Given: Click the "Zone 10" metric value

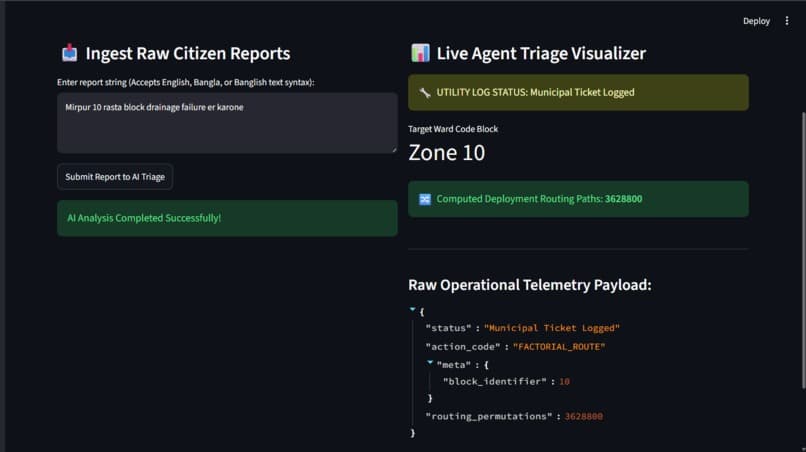Looking at the screenshot, I should coord(446,153).
